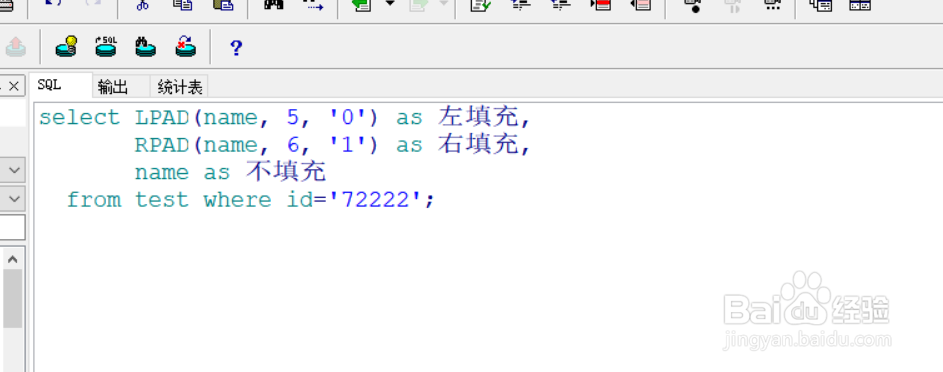Click the Replace icon with dotted arrow
The height and width of the screenshot is (372, 943).
[x=313, y=4]
